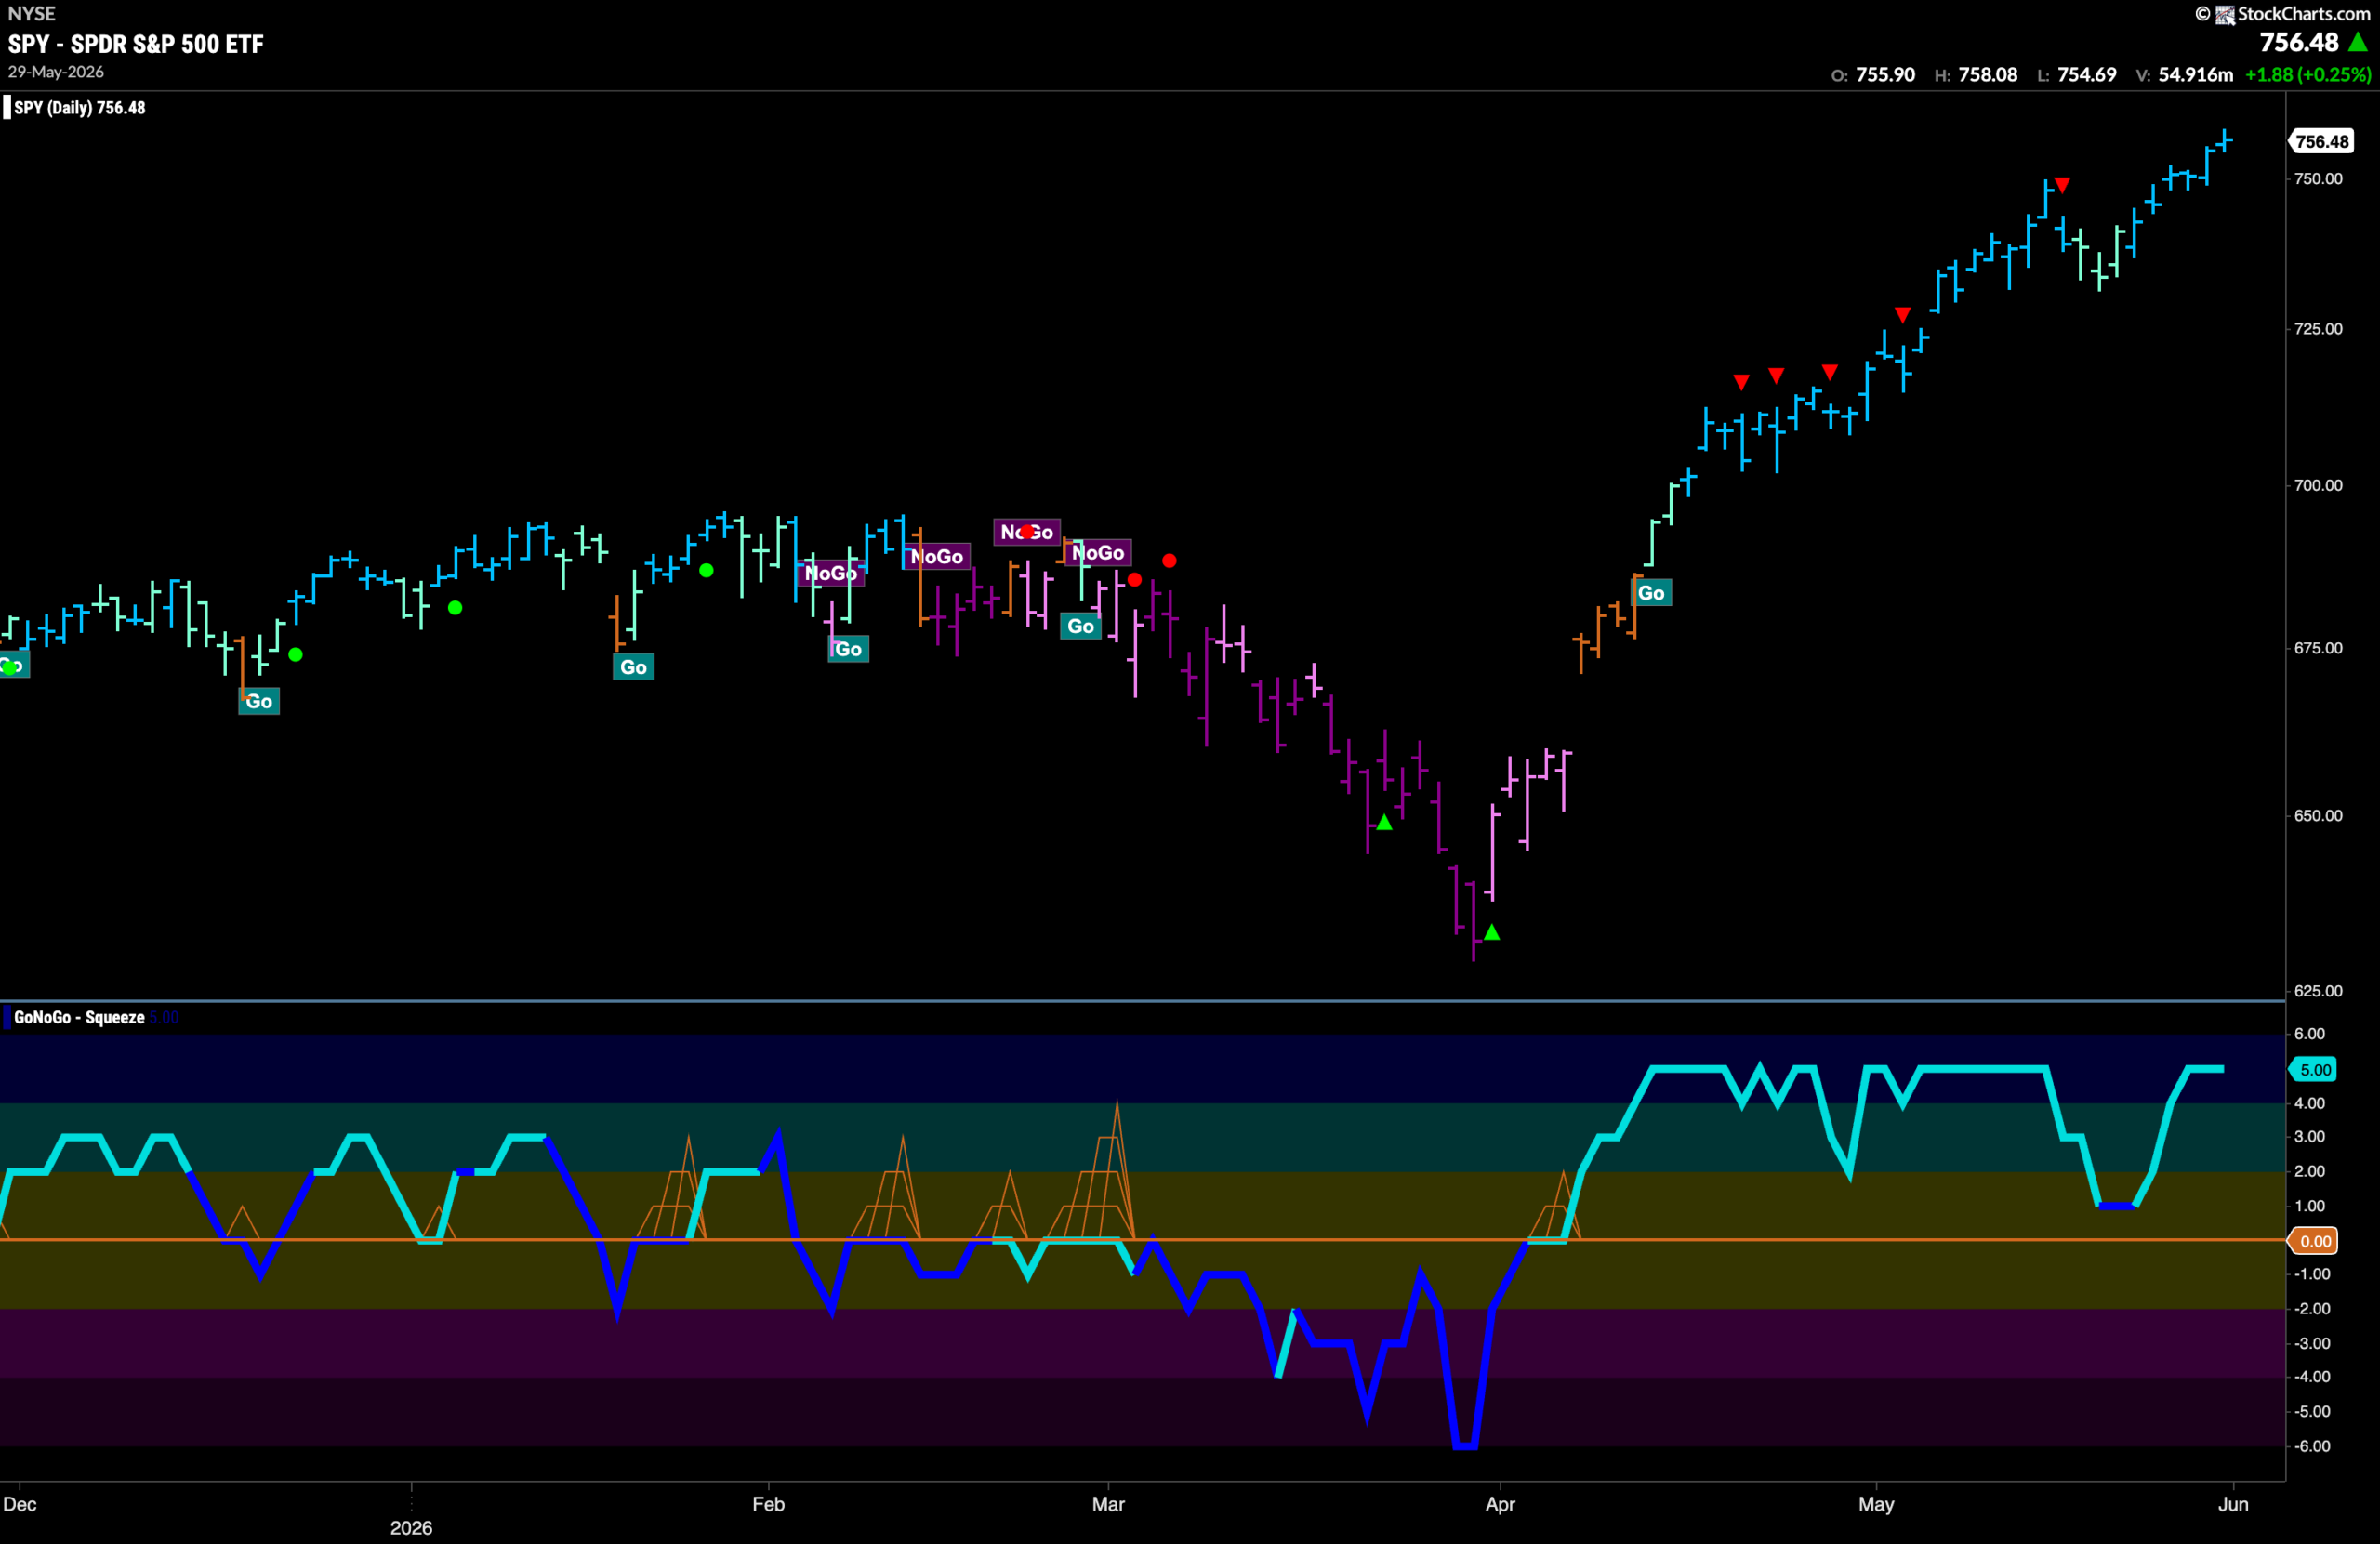Select the rightmost of three late-April red triangles

1830,372
